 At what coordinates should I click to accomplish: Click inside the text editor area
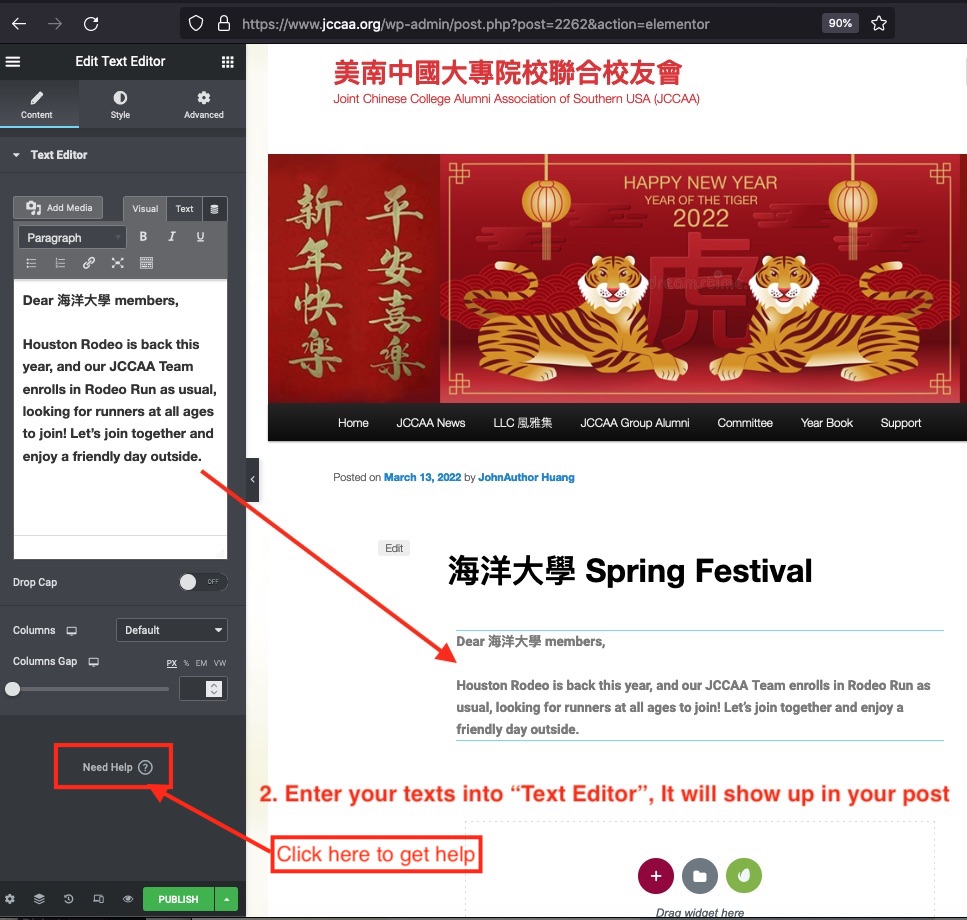tap(120, 407)
